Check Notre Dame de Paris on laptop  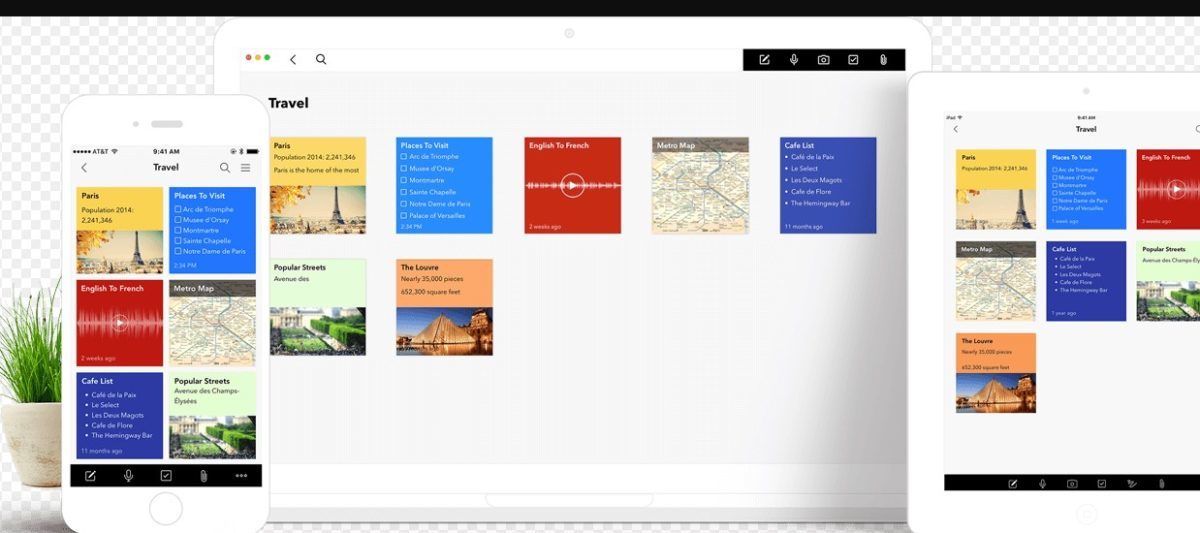404,204
